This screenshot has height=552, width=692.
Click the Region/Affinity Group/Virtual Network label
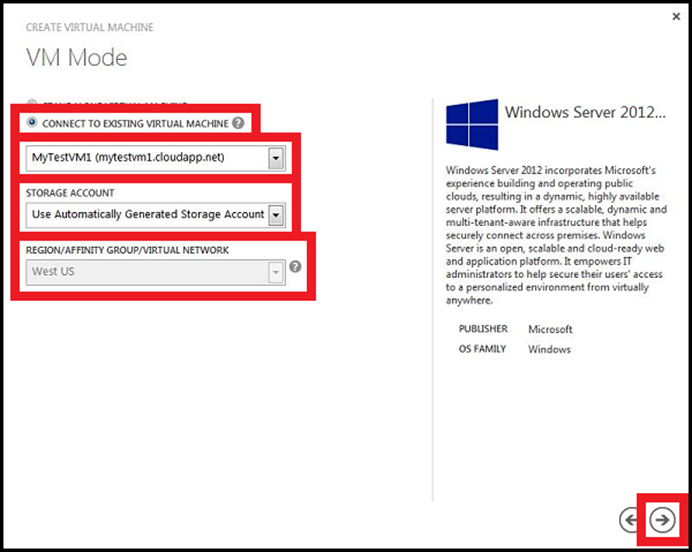(128, 250)
